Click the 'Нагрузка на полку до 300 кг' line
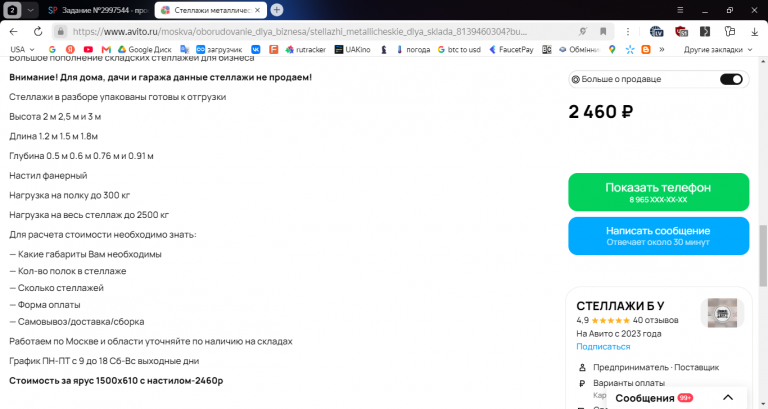The height and width of the screenshot is (409, 768). [70, 195]
